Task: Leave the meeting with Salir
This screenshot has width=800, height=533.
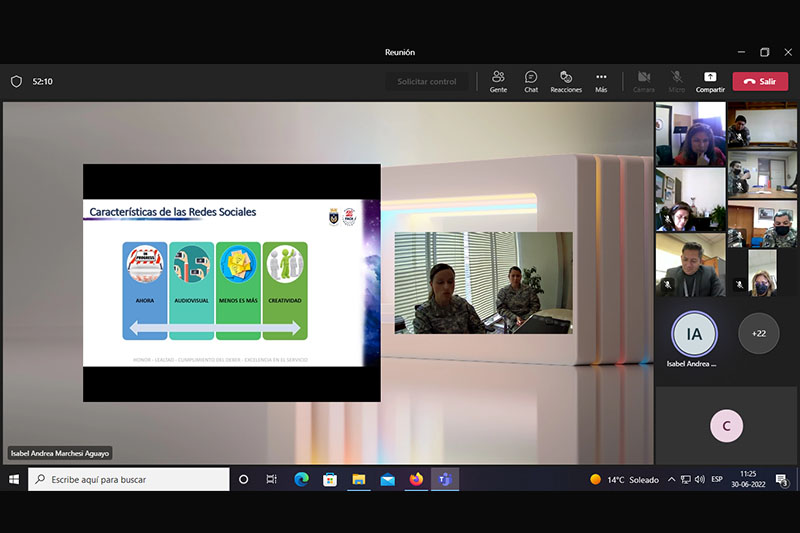Action: (x=760, y=82)
